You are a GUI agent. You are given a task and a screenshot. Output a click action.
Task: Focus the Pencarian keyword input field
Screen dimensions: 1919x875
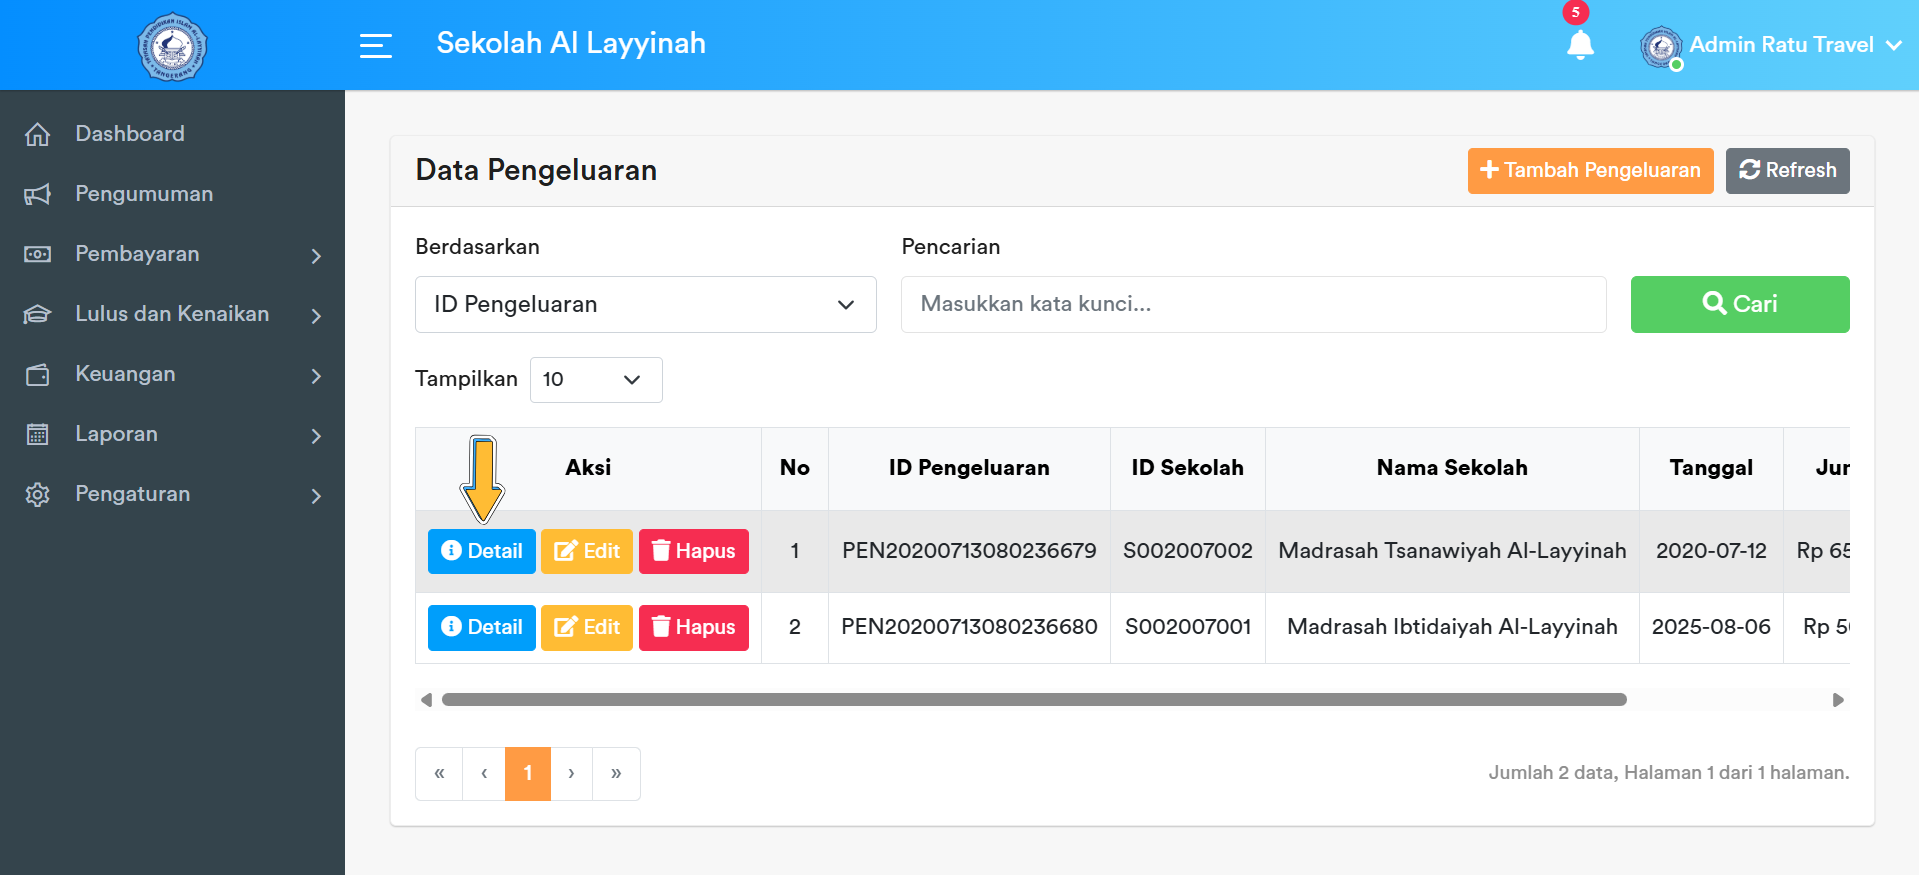point(1253,304)
